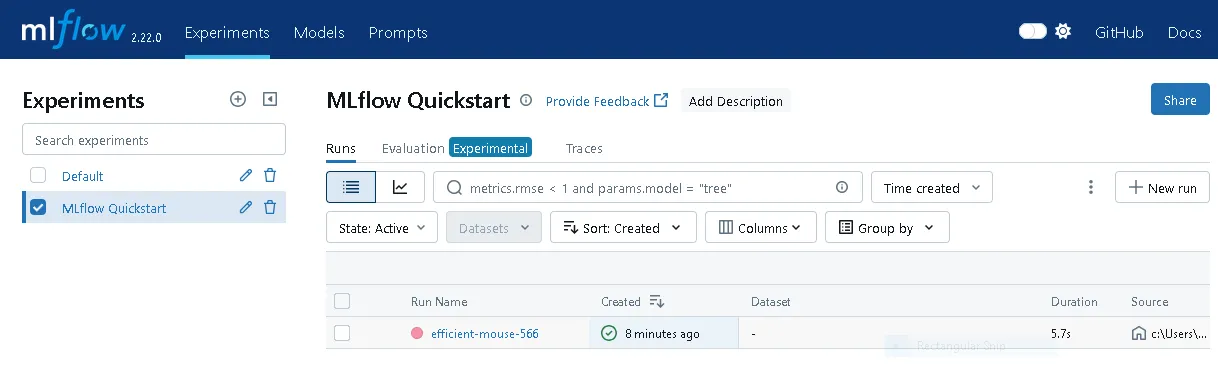Click the Share button

(x=1180, y=100)
